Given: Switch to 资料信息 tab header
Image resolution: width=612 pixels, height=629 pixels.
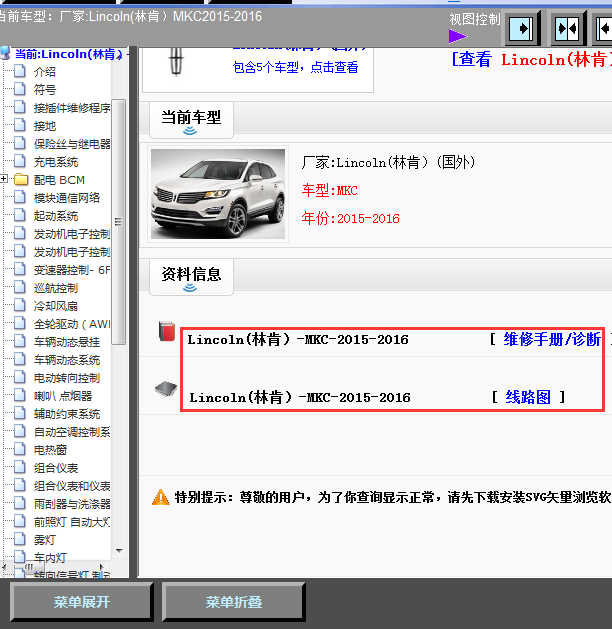Looking at the screenshot, I should tap(191, 277).
